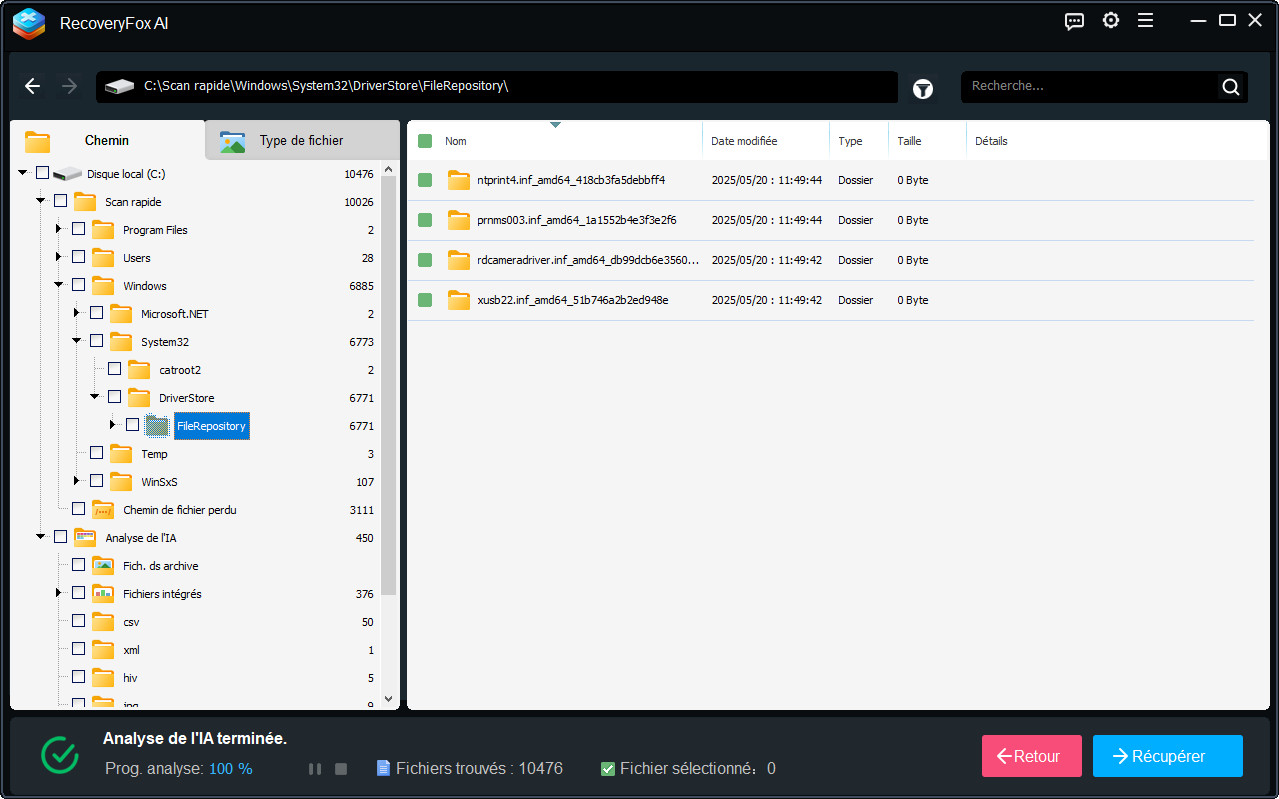The image size is (1279, 799).
Task: Click the feedback chat bubble icon
Action: [1075, 21]
